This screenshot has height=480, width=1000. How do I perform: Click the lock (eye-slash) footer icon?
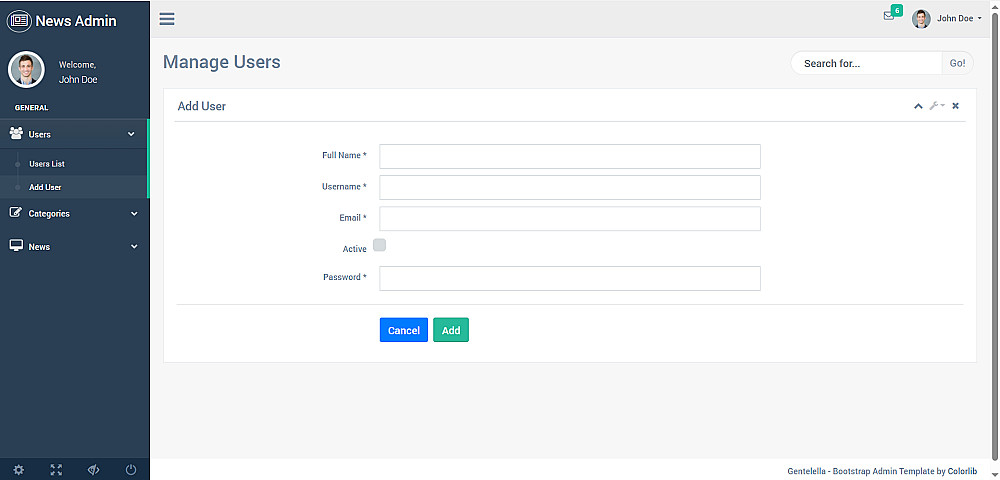tap(93, 469)
